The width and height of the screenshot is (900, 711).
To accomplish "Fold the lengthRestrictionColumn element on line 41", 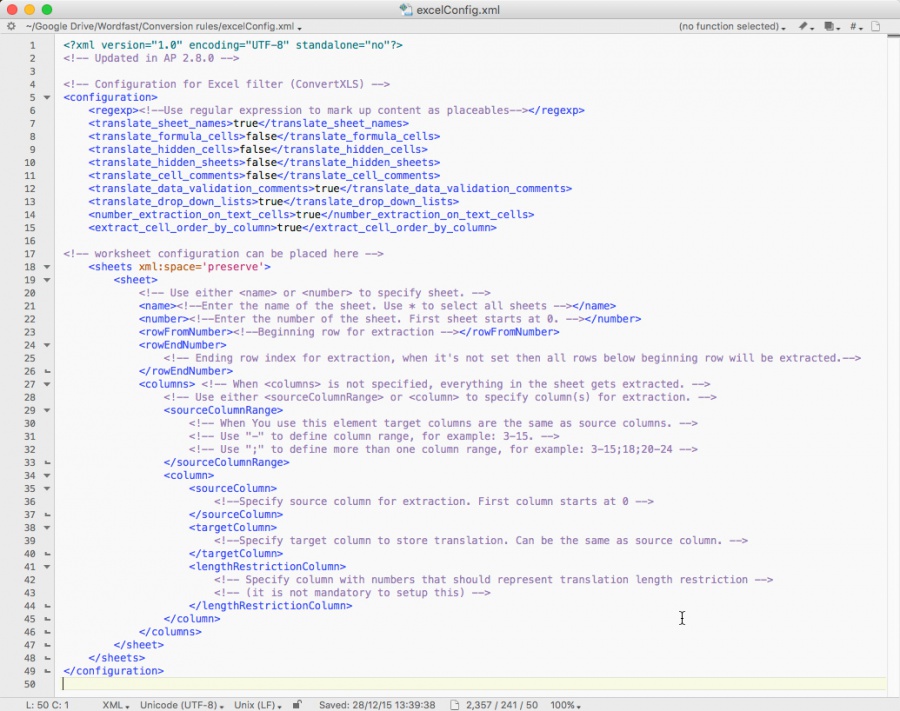I will [x=47, y=566].
